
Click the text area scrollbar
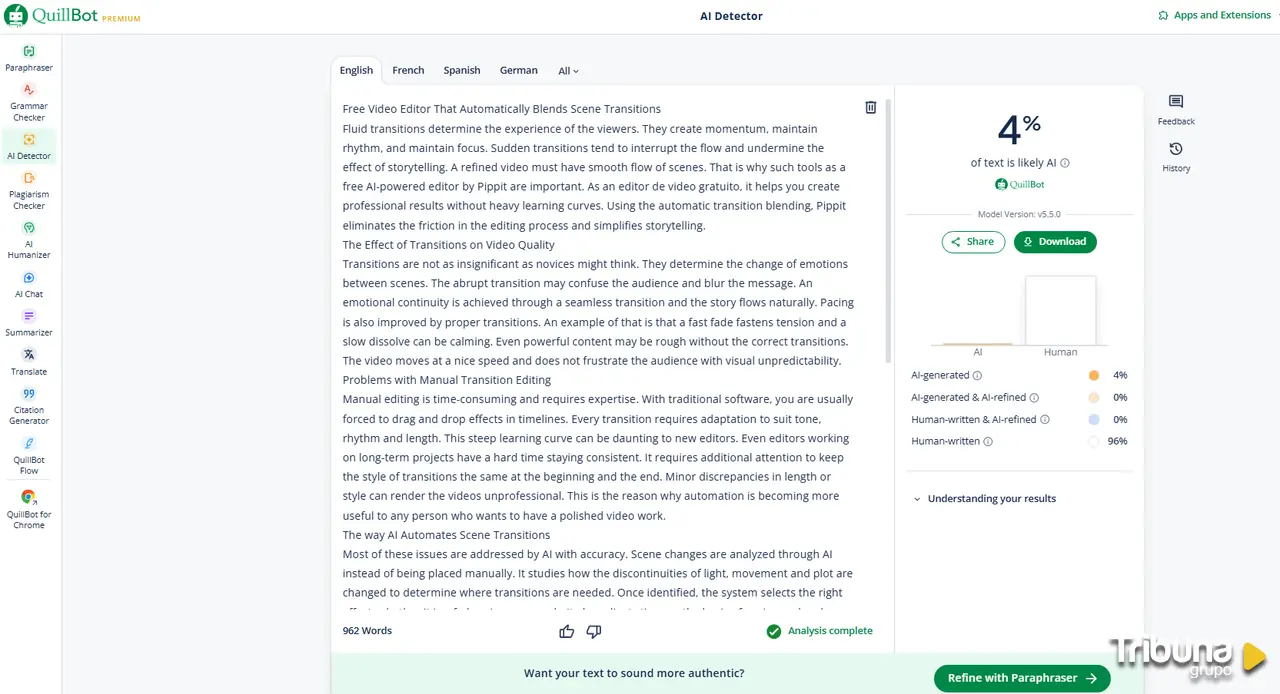click(x=886, y=230)
